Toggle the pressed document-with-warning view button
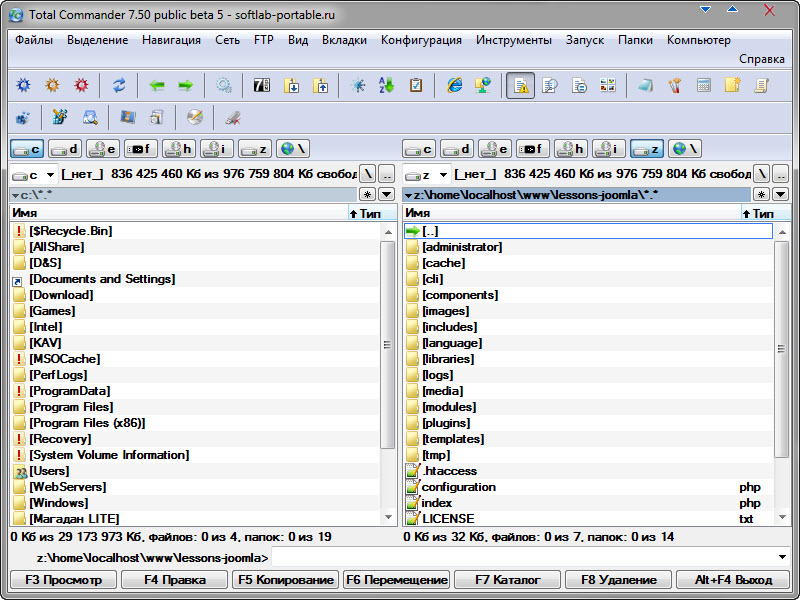This screenshot has height=600, width=800. tap(520, 85)
